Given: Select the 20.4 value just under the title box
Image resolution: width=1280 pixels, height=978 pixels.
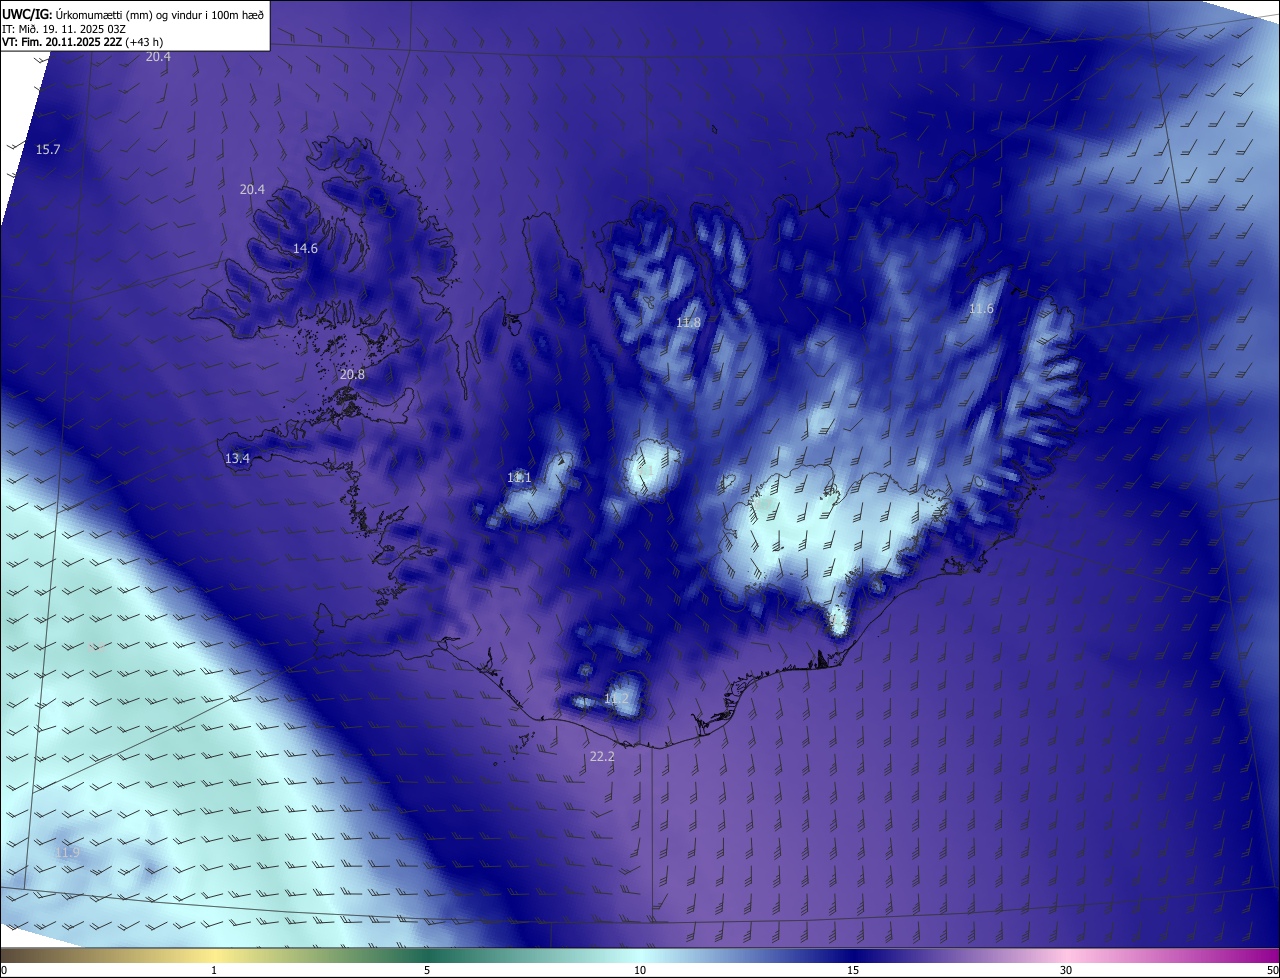Looking at the screenshot, I should pos(158,57).
